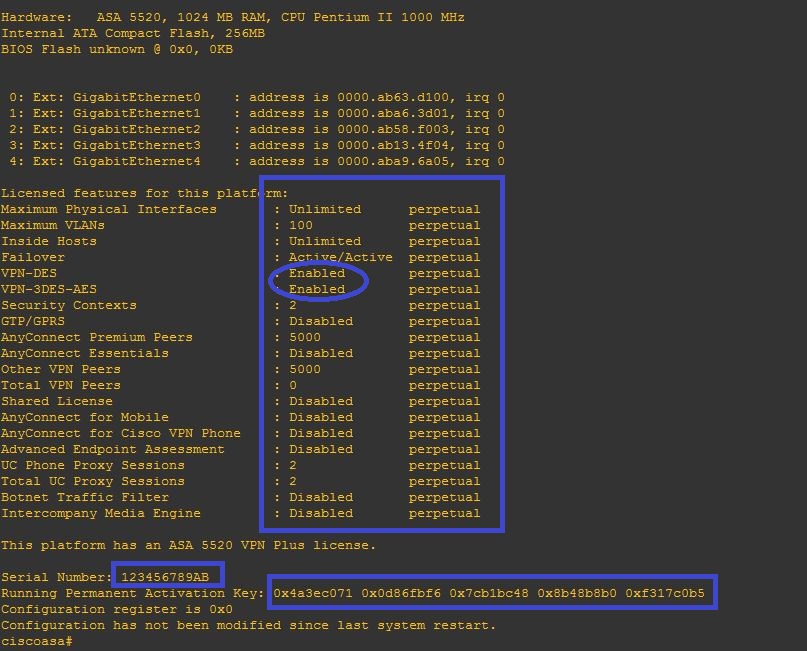
Task: Click the Botnet Traffic Filter label
Action: click(x=85, y=497)
